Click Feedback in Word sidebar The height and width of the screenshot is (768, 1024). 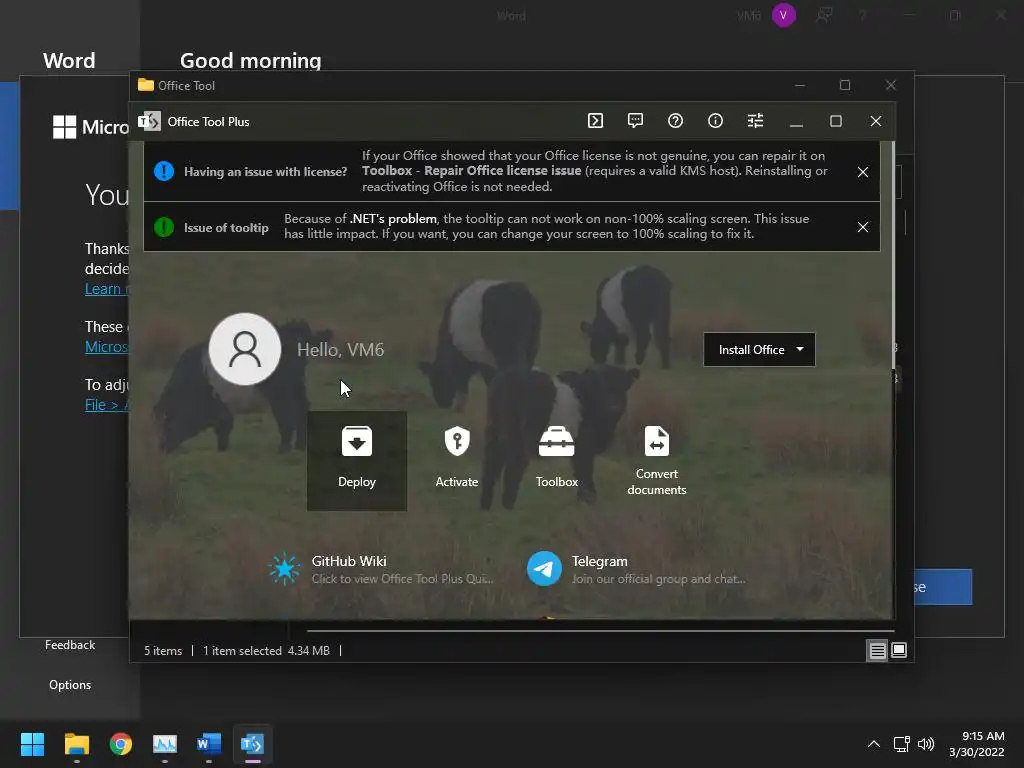[x=70, y=645]
